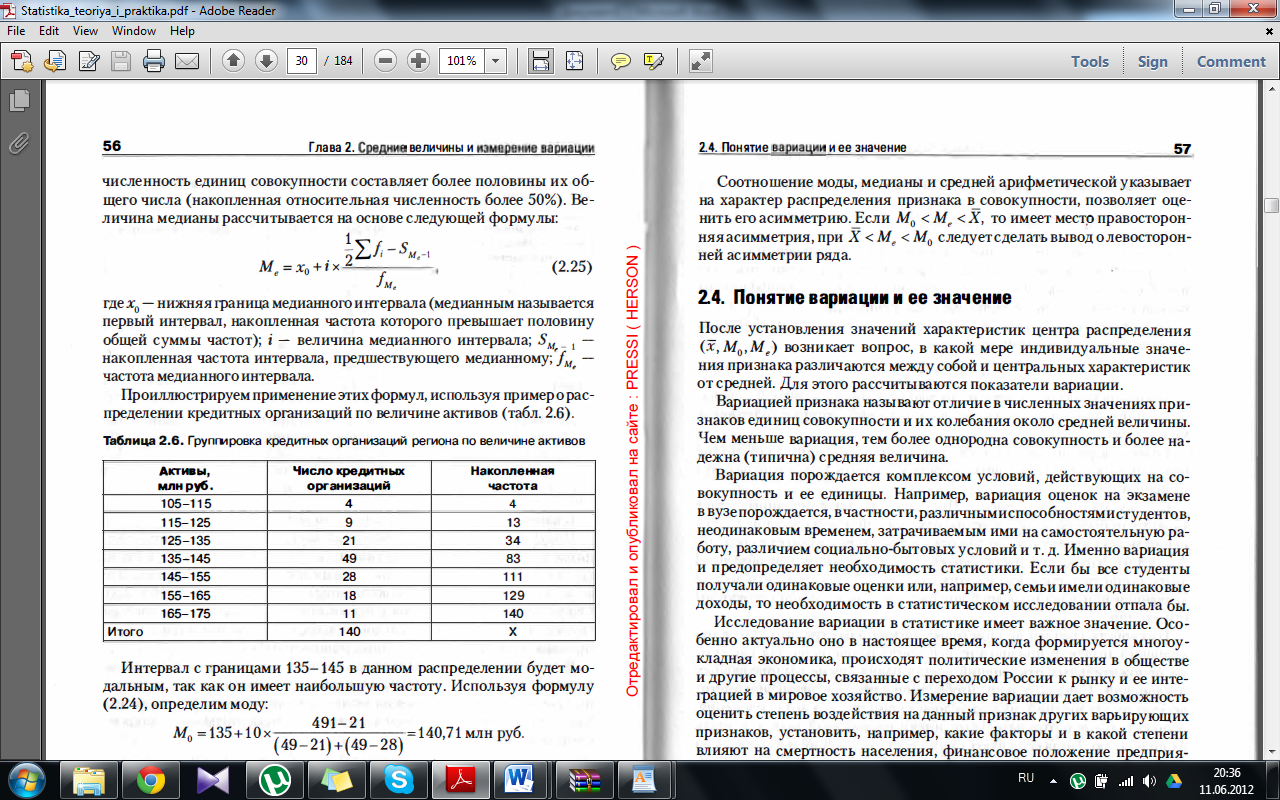This screenshot has width=1280, height=800.
Task: Open the volume speaker tray icon
Action: pos(1150,780)
